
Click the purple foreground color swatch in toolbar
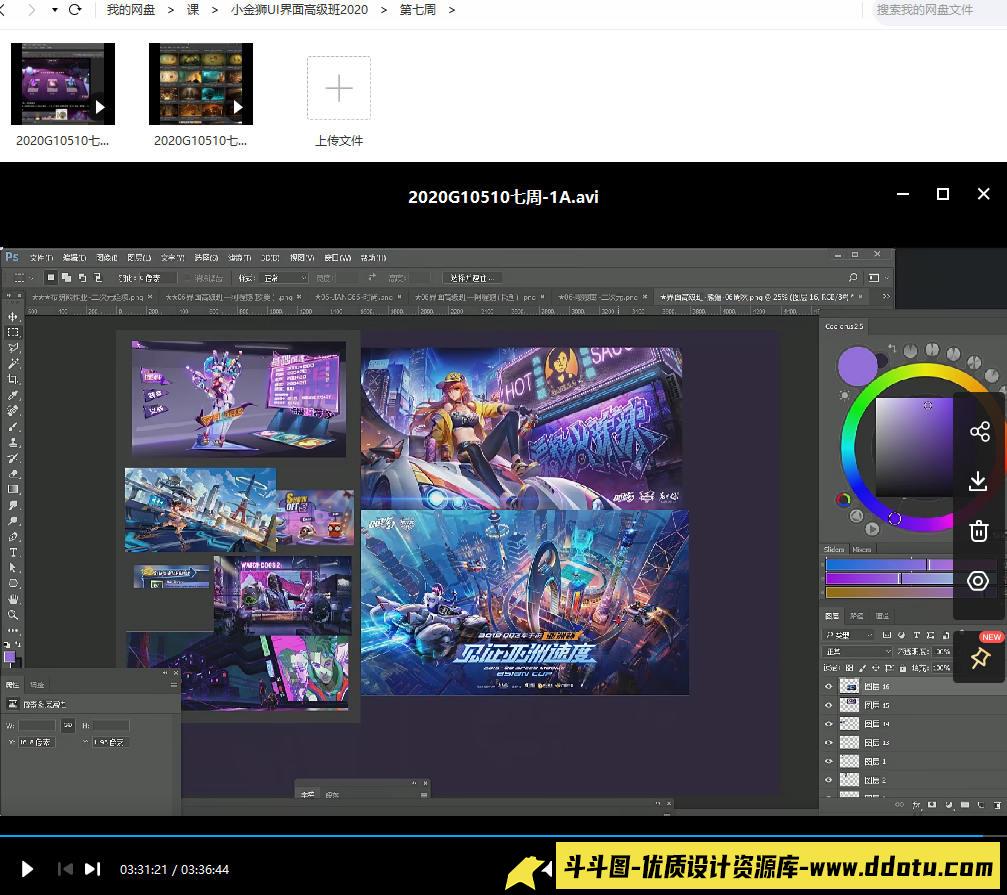10,657
